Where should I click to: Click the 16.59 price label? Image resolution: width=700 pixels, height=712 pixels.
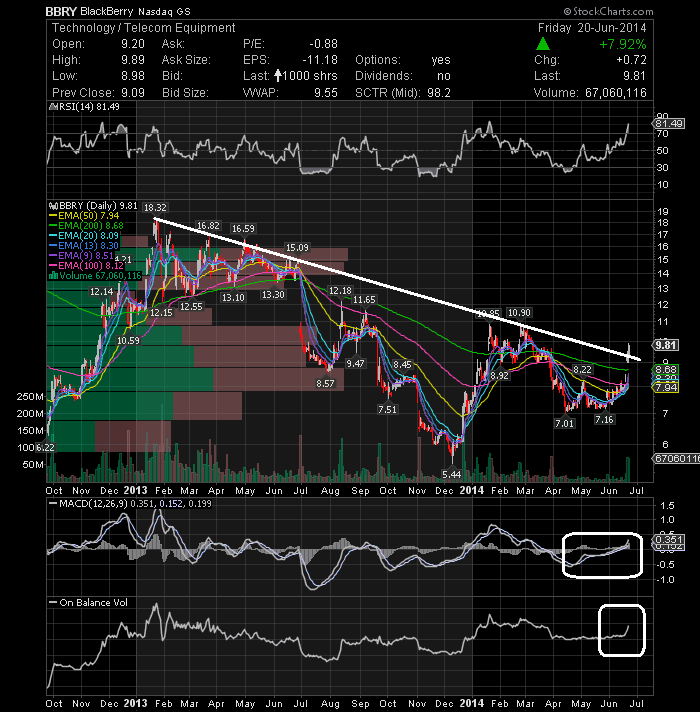click(x=243, y=229)
